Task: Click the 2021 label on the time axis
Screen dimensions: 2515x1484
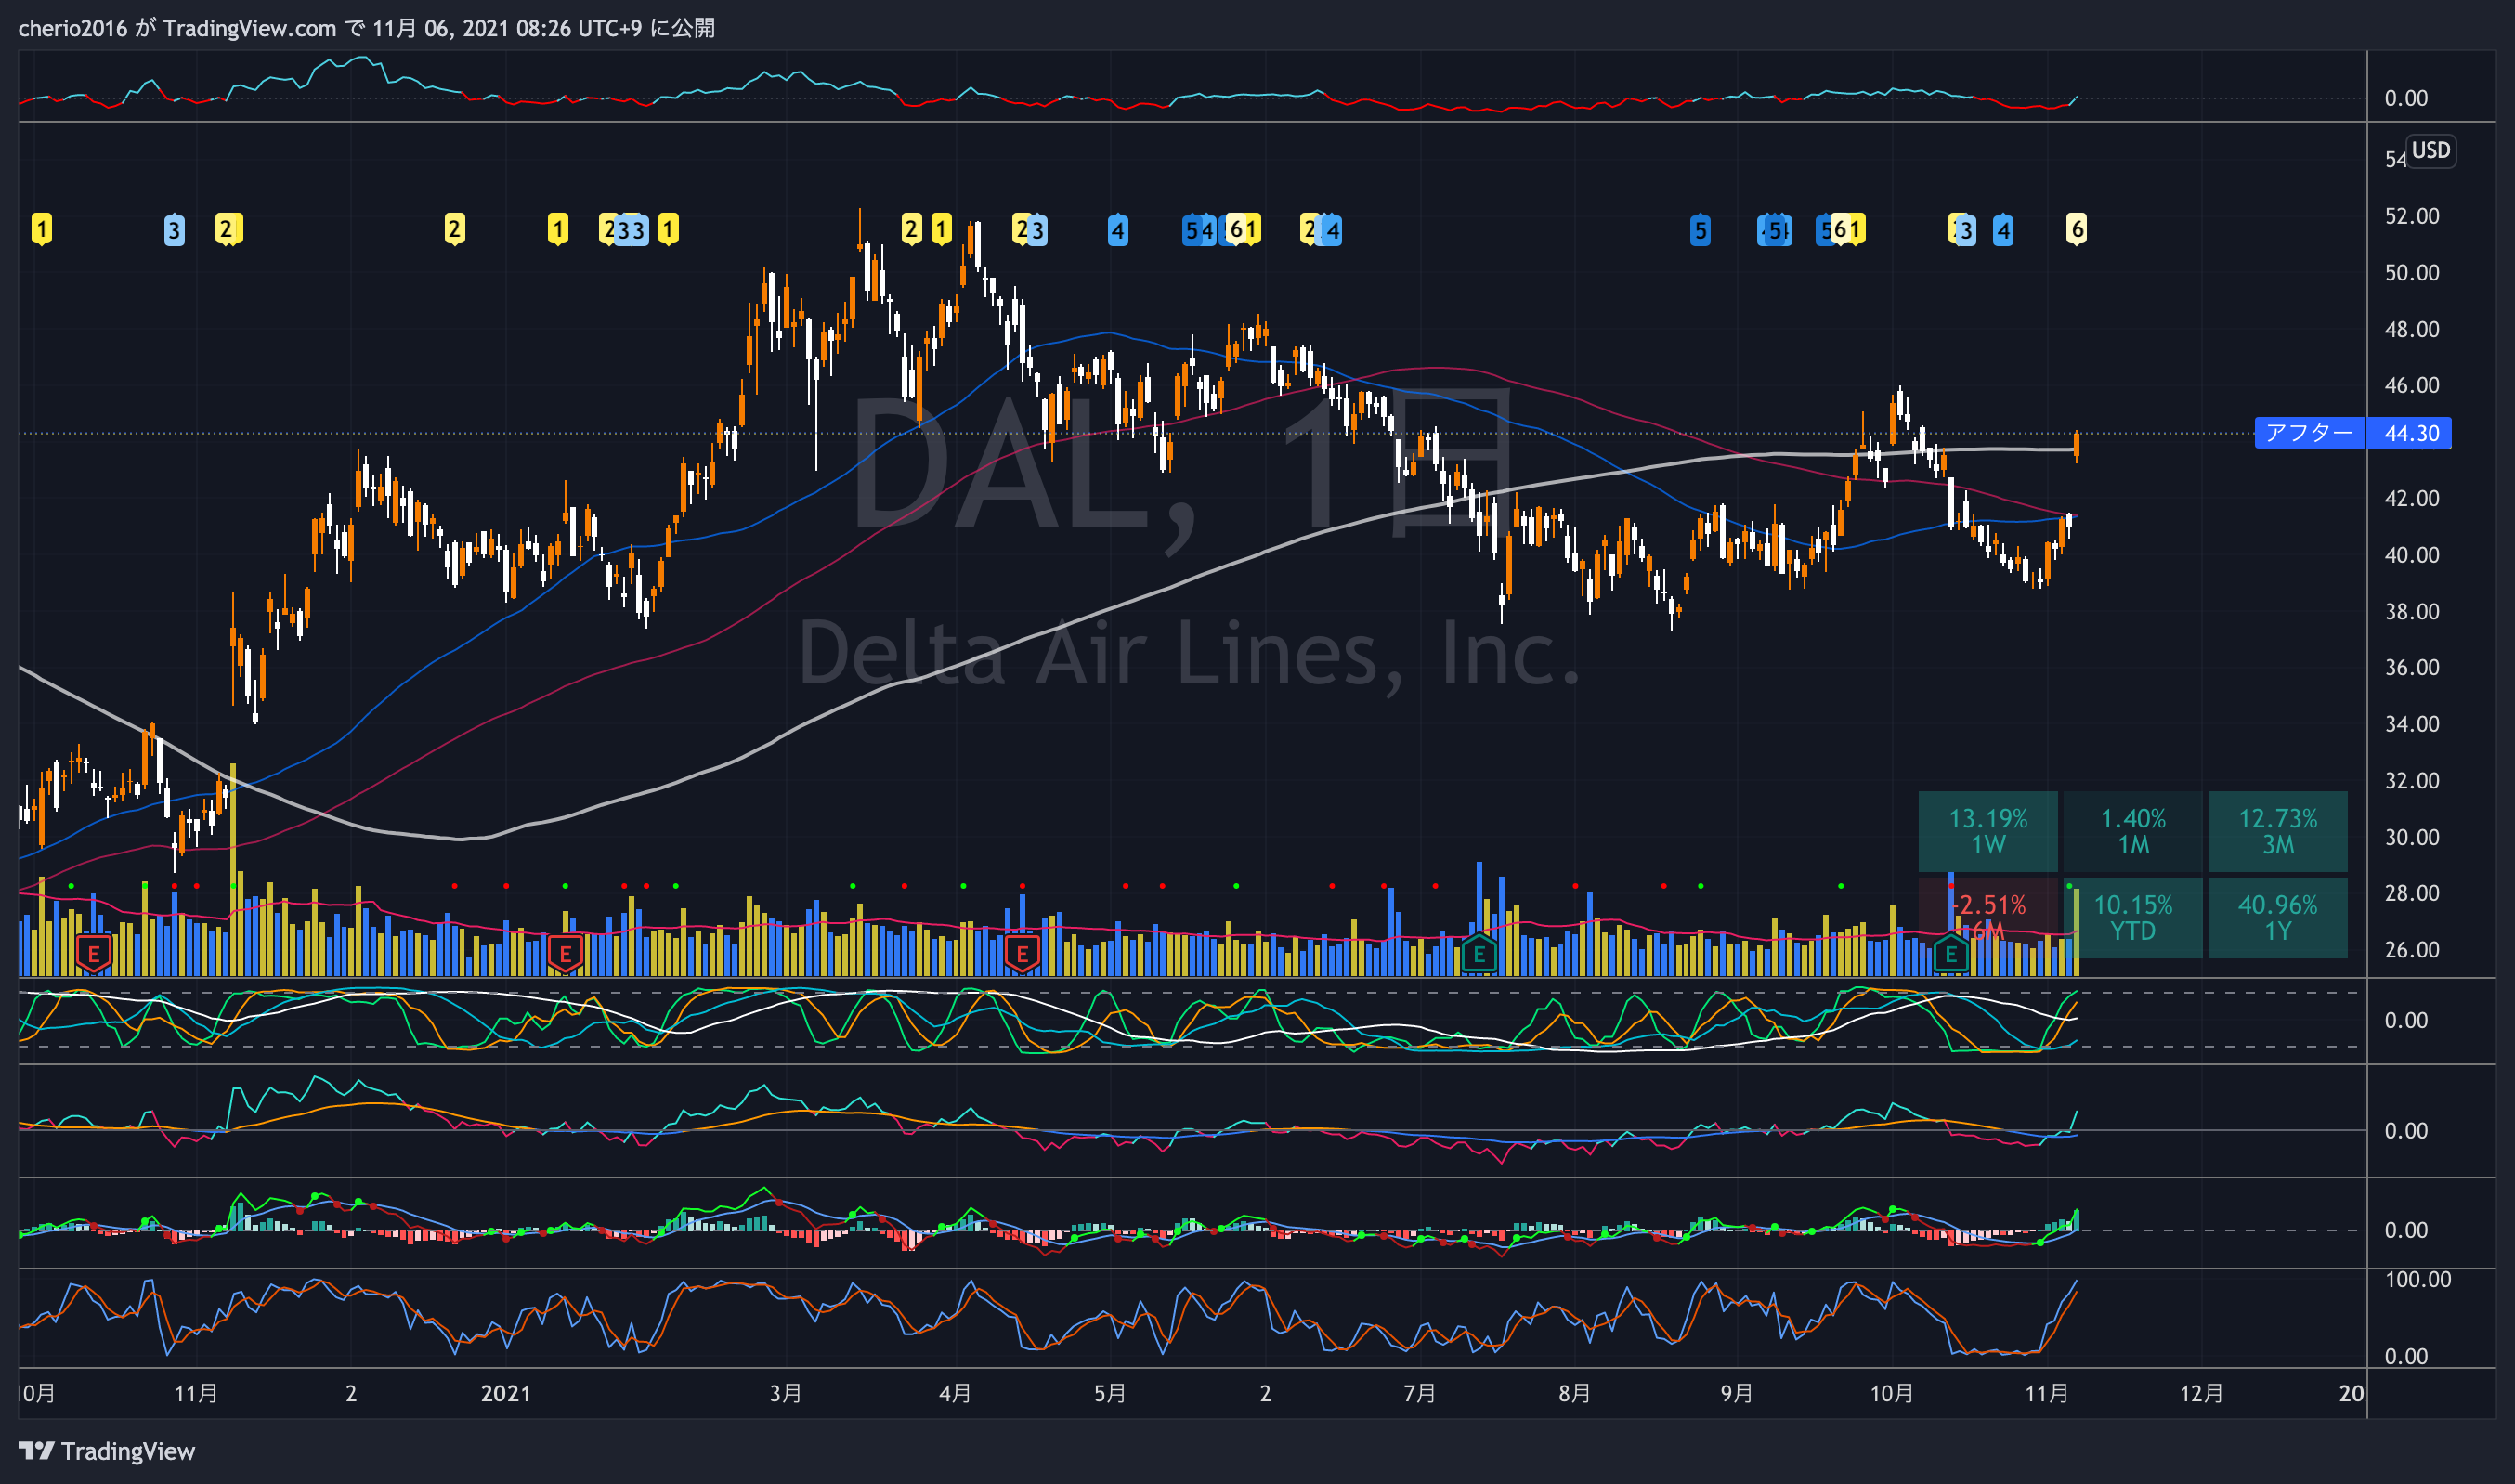Action: pyautogui.click(x=506, y=1393)
